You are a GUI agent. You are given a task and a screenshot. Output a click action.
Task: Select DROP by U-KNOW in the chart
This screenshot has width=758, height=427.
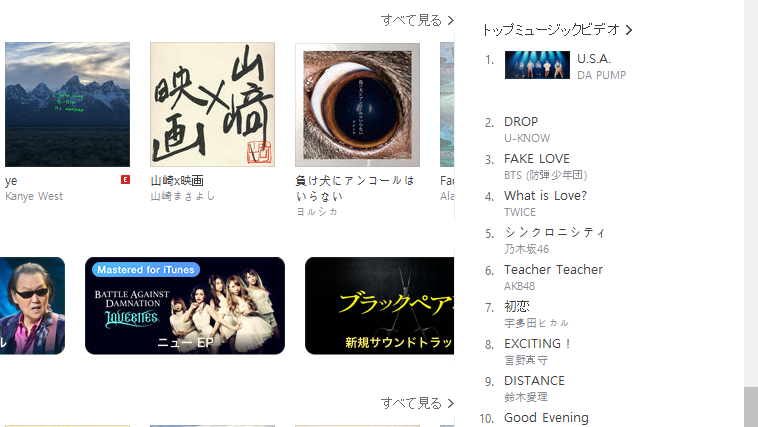(x=527, y=129)
